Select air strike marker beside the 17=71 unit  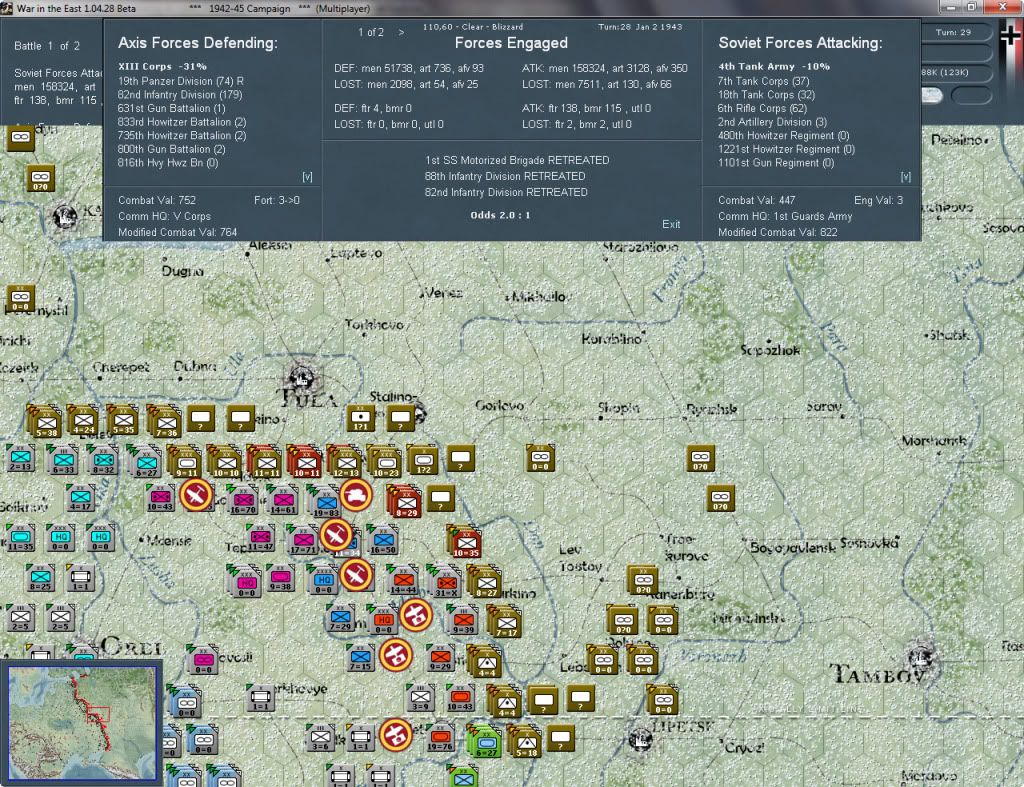[x=336, y=536]
